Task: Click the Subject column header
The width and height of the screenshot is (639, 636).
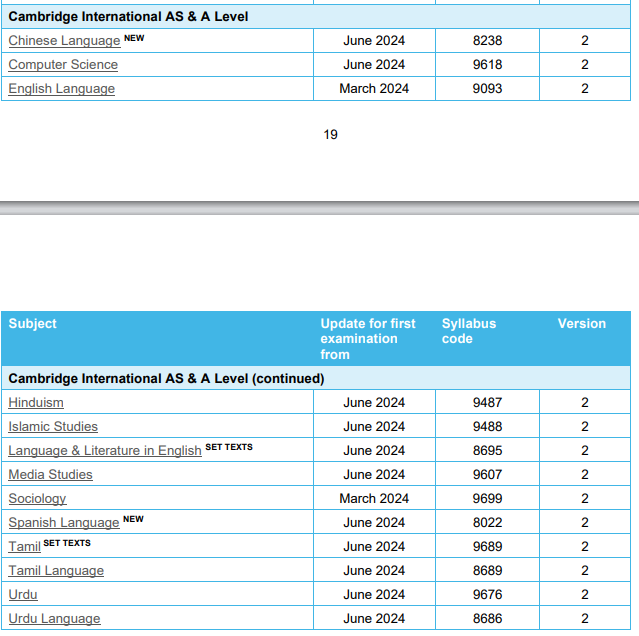Action: coord(33,324)
